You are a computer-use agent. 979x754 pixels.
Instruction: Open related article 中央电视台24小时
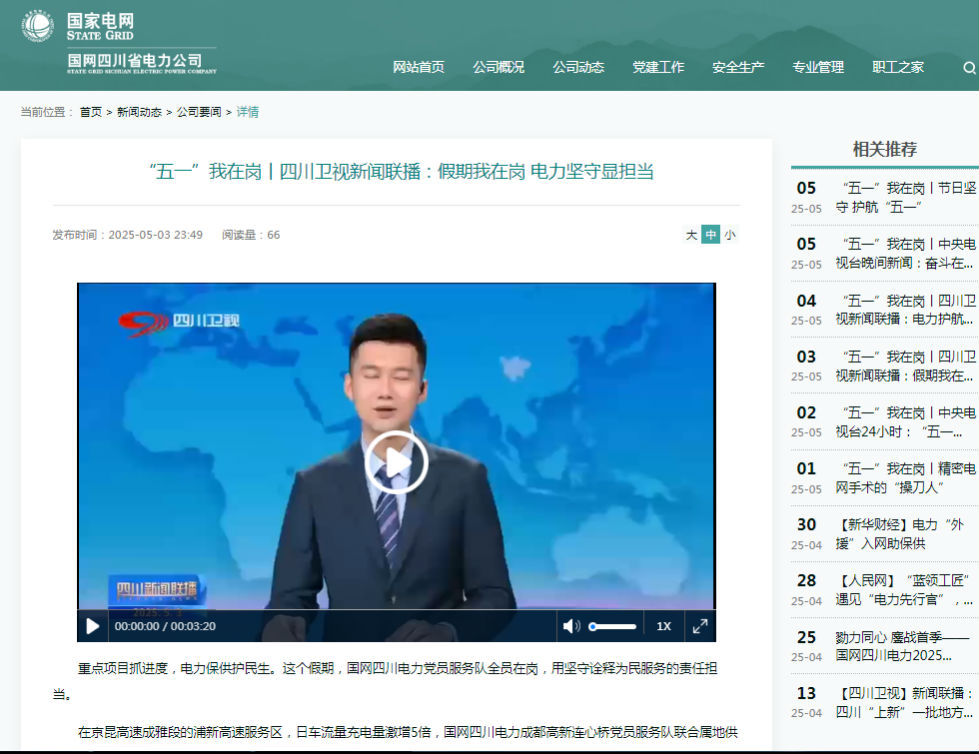click(906, 422)
